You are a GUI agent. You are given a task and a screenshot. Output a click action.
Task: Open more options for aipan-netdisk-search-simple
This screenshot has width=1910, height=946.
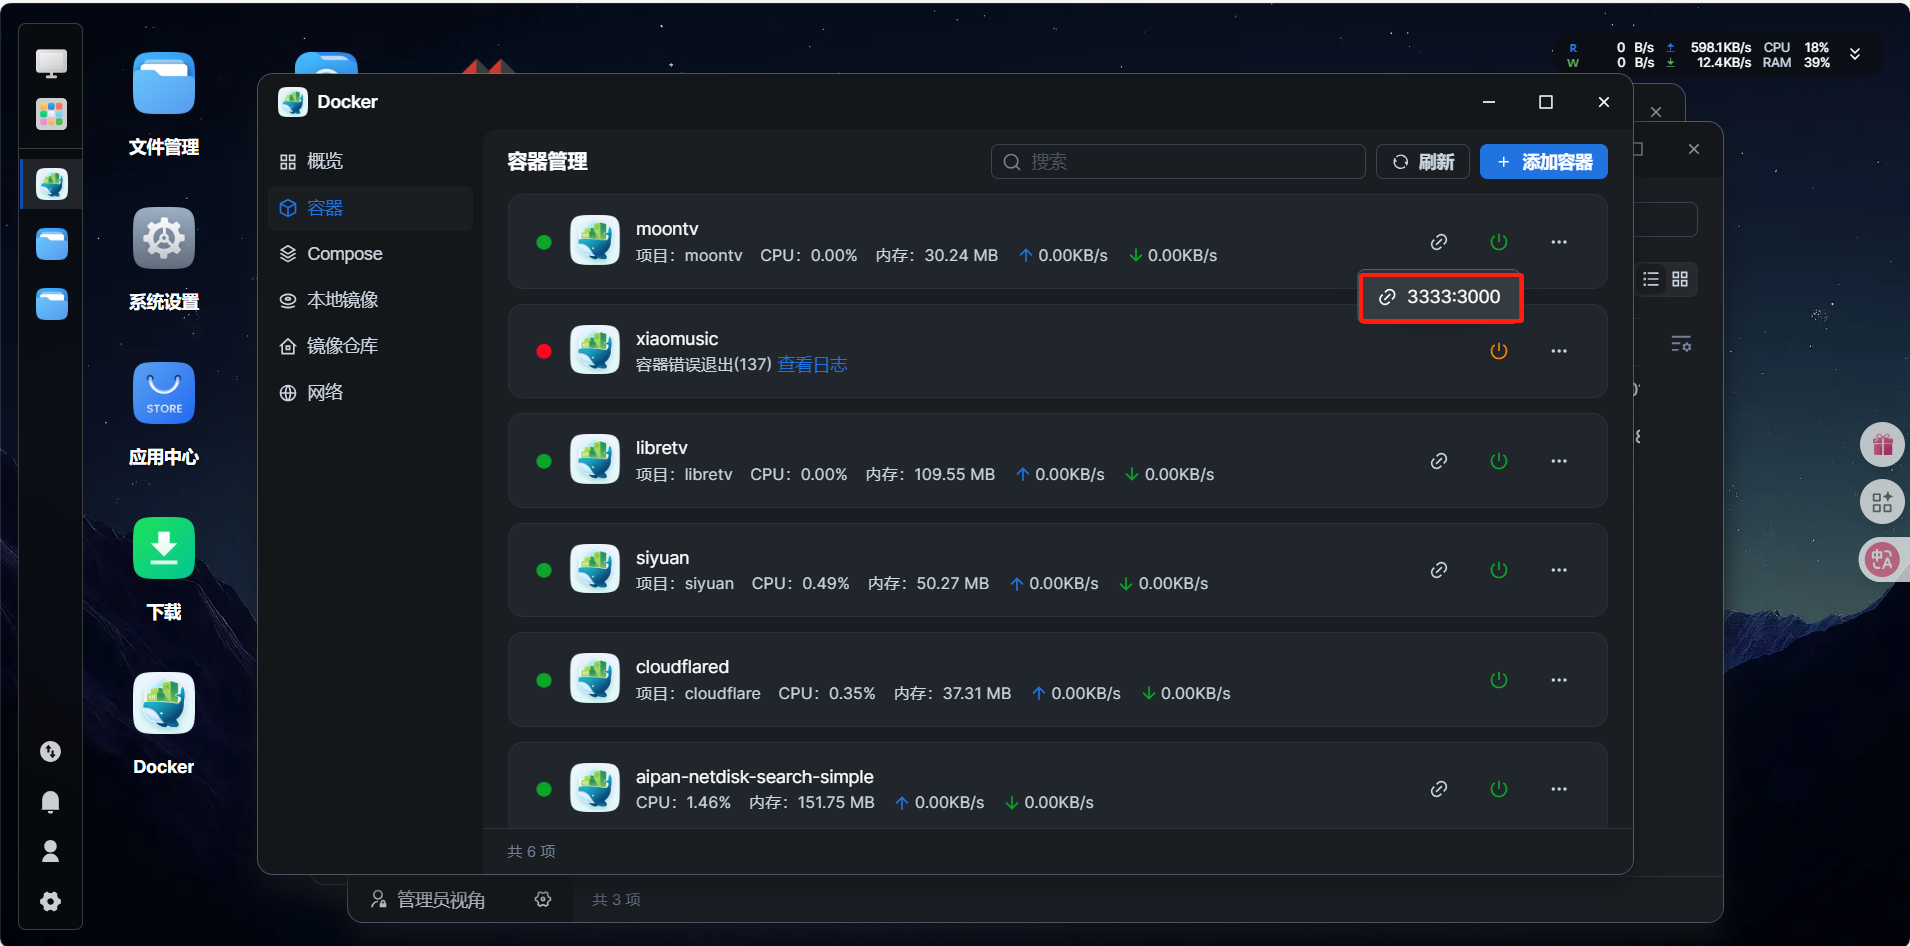coord(1559,789)
